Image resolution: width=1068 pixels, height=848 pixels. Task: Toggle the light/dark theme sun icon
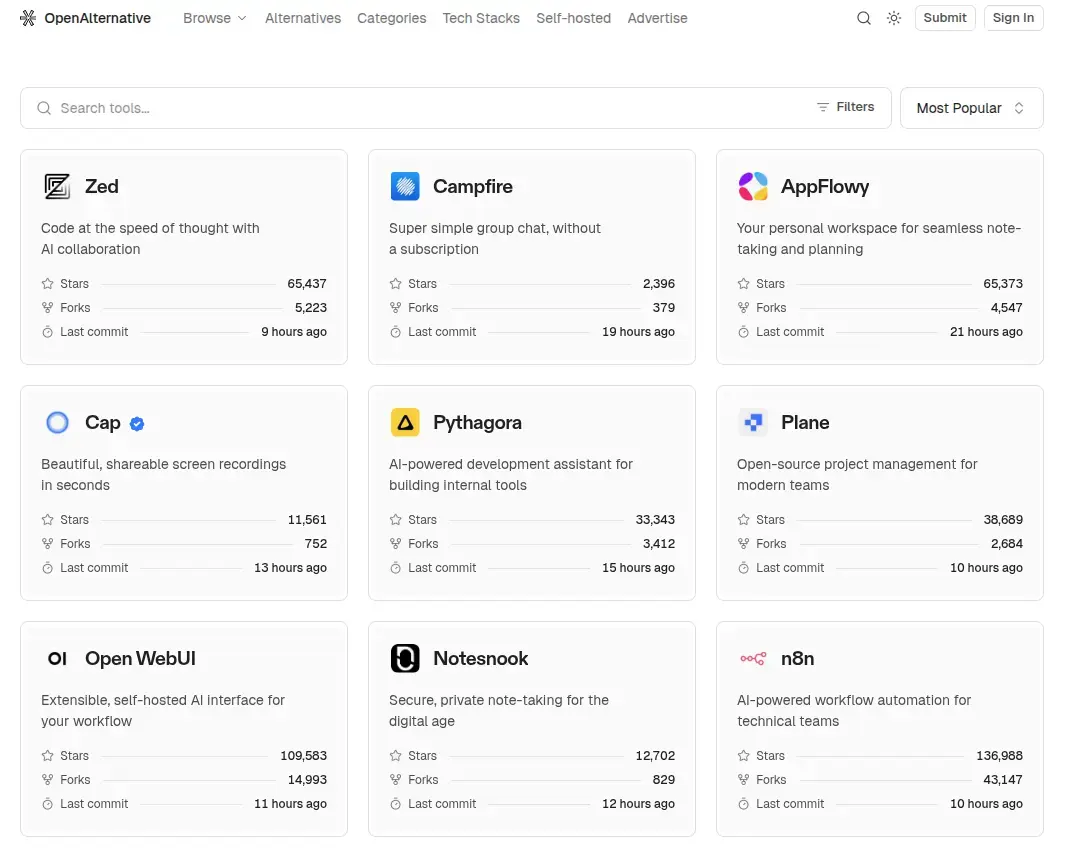click(894, 18)
